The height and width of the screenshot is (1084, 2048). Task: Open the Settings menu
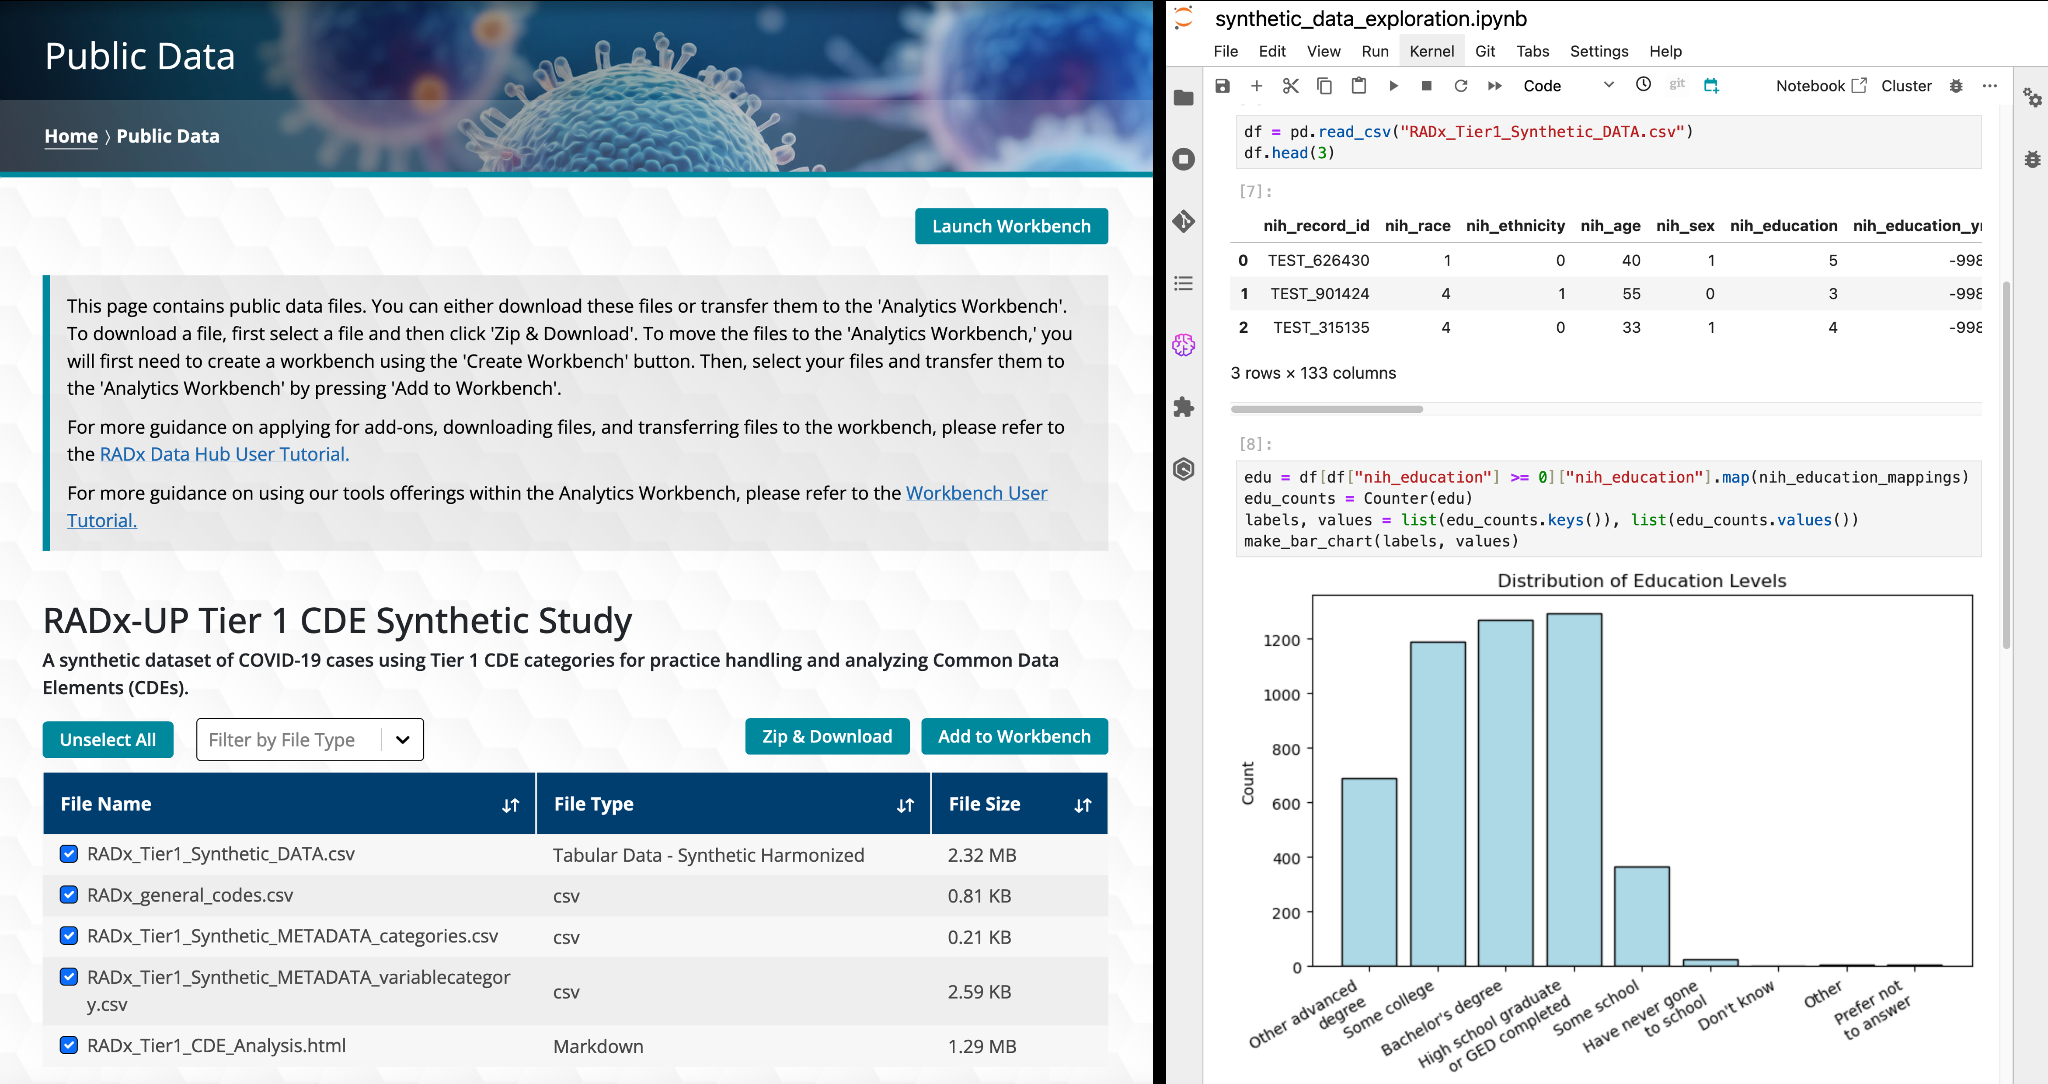(1599, 51)
